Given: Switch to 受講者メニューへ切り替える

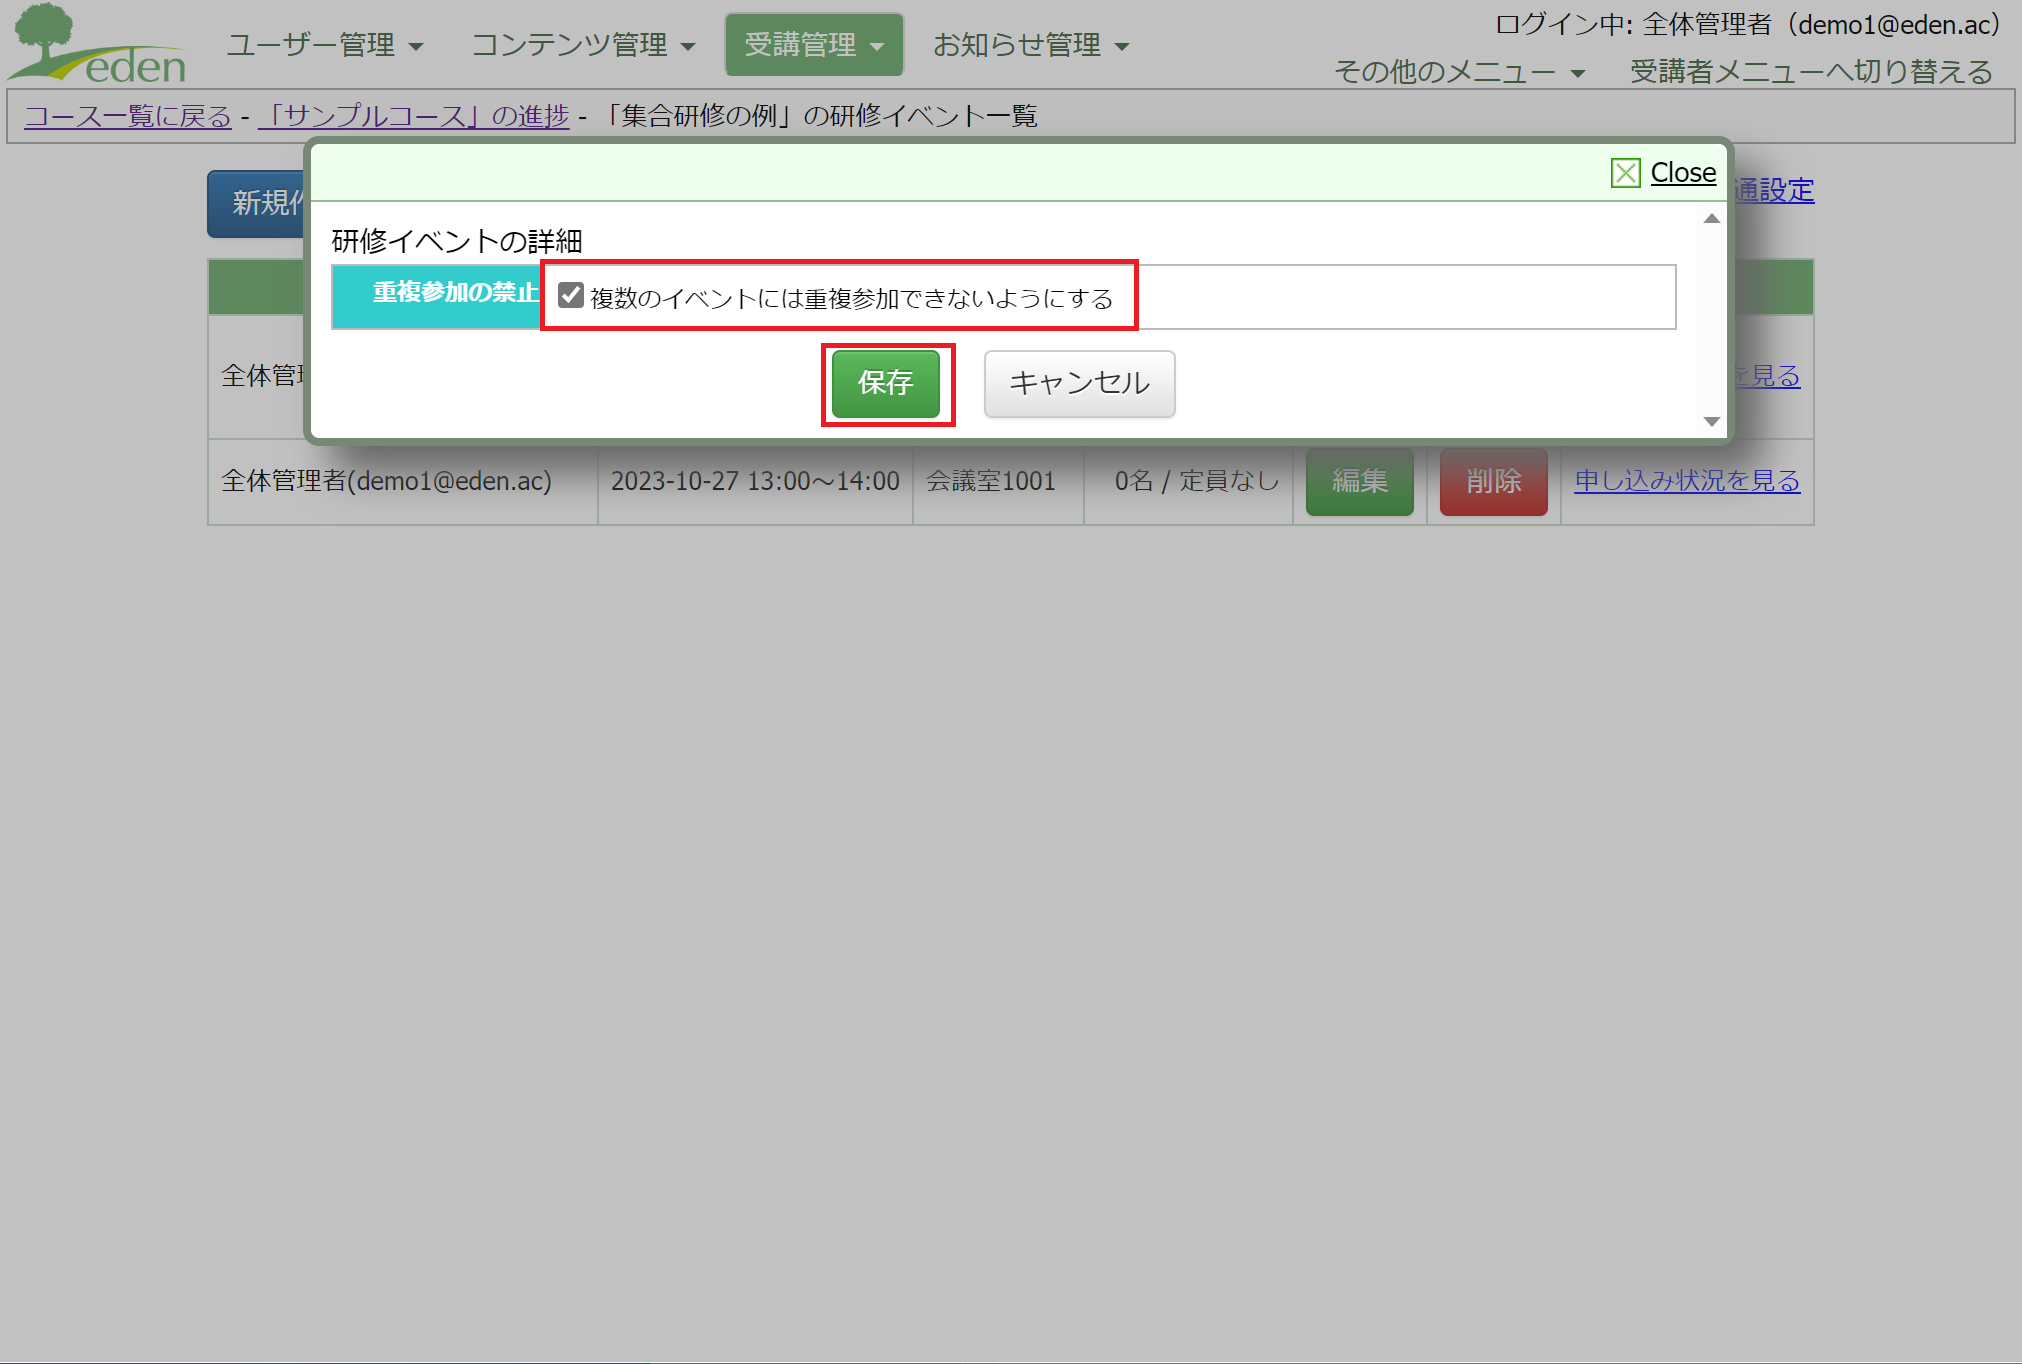Looking at the screenshot, I should (1810, 72).
